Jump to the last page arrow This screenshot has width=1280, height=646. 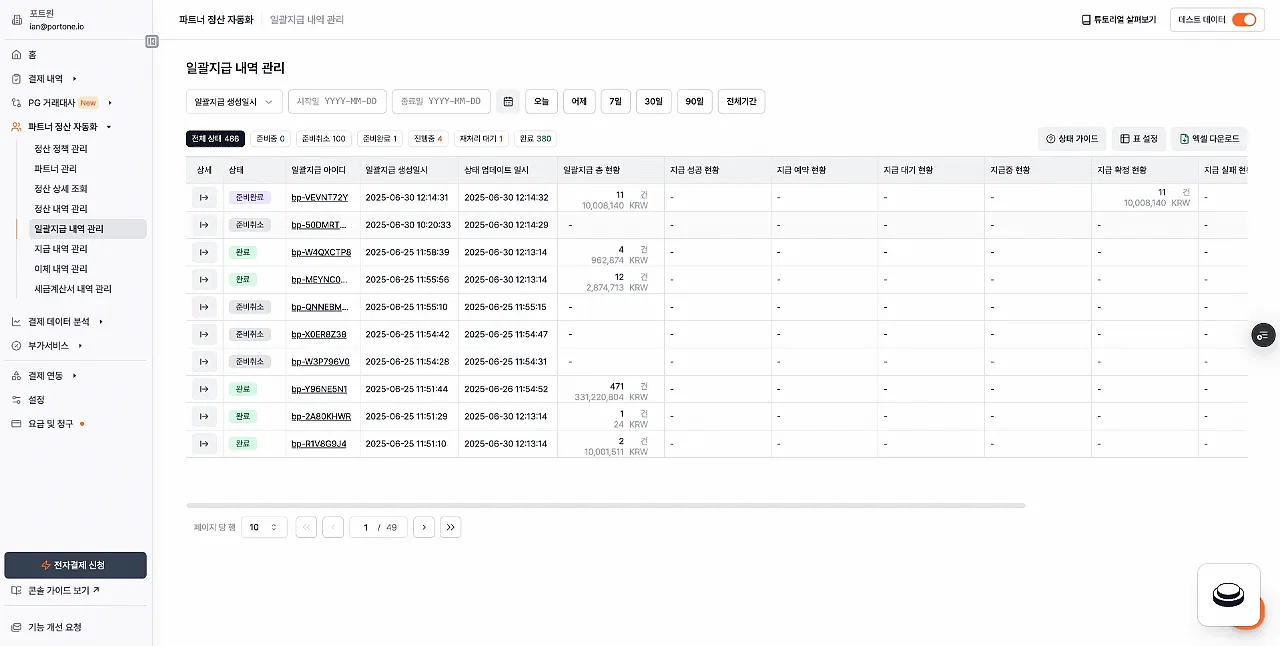(x=450, y=527)
